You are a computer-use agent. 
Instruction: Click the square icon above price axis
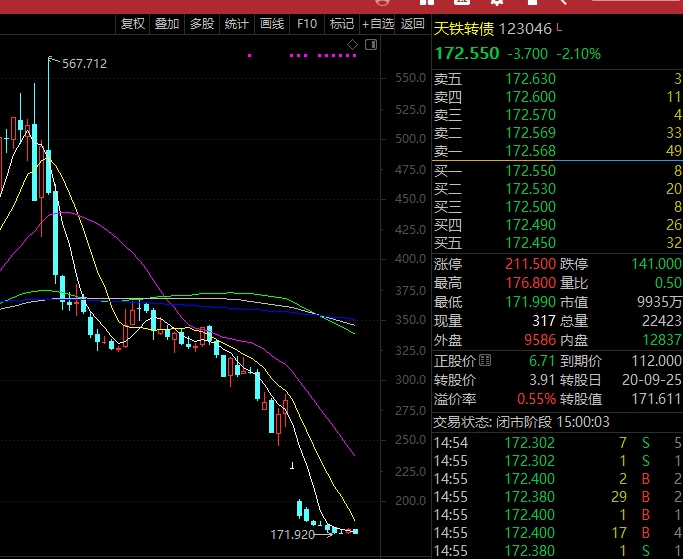371,46
